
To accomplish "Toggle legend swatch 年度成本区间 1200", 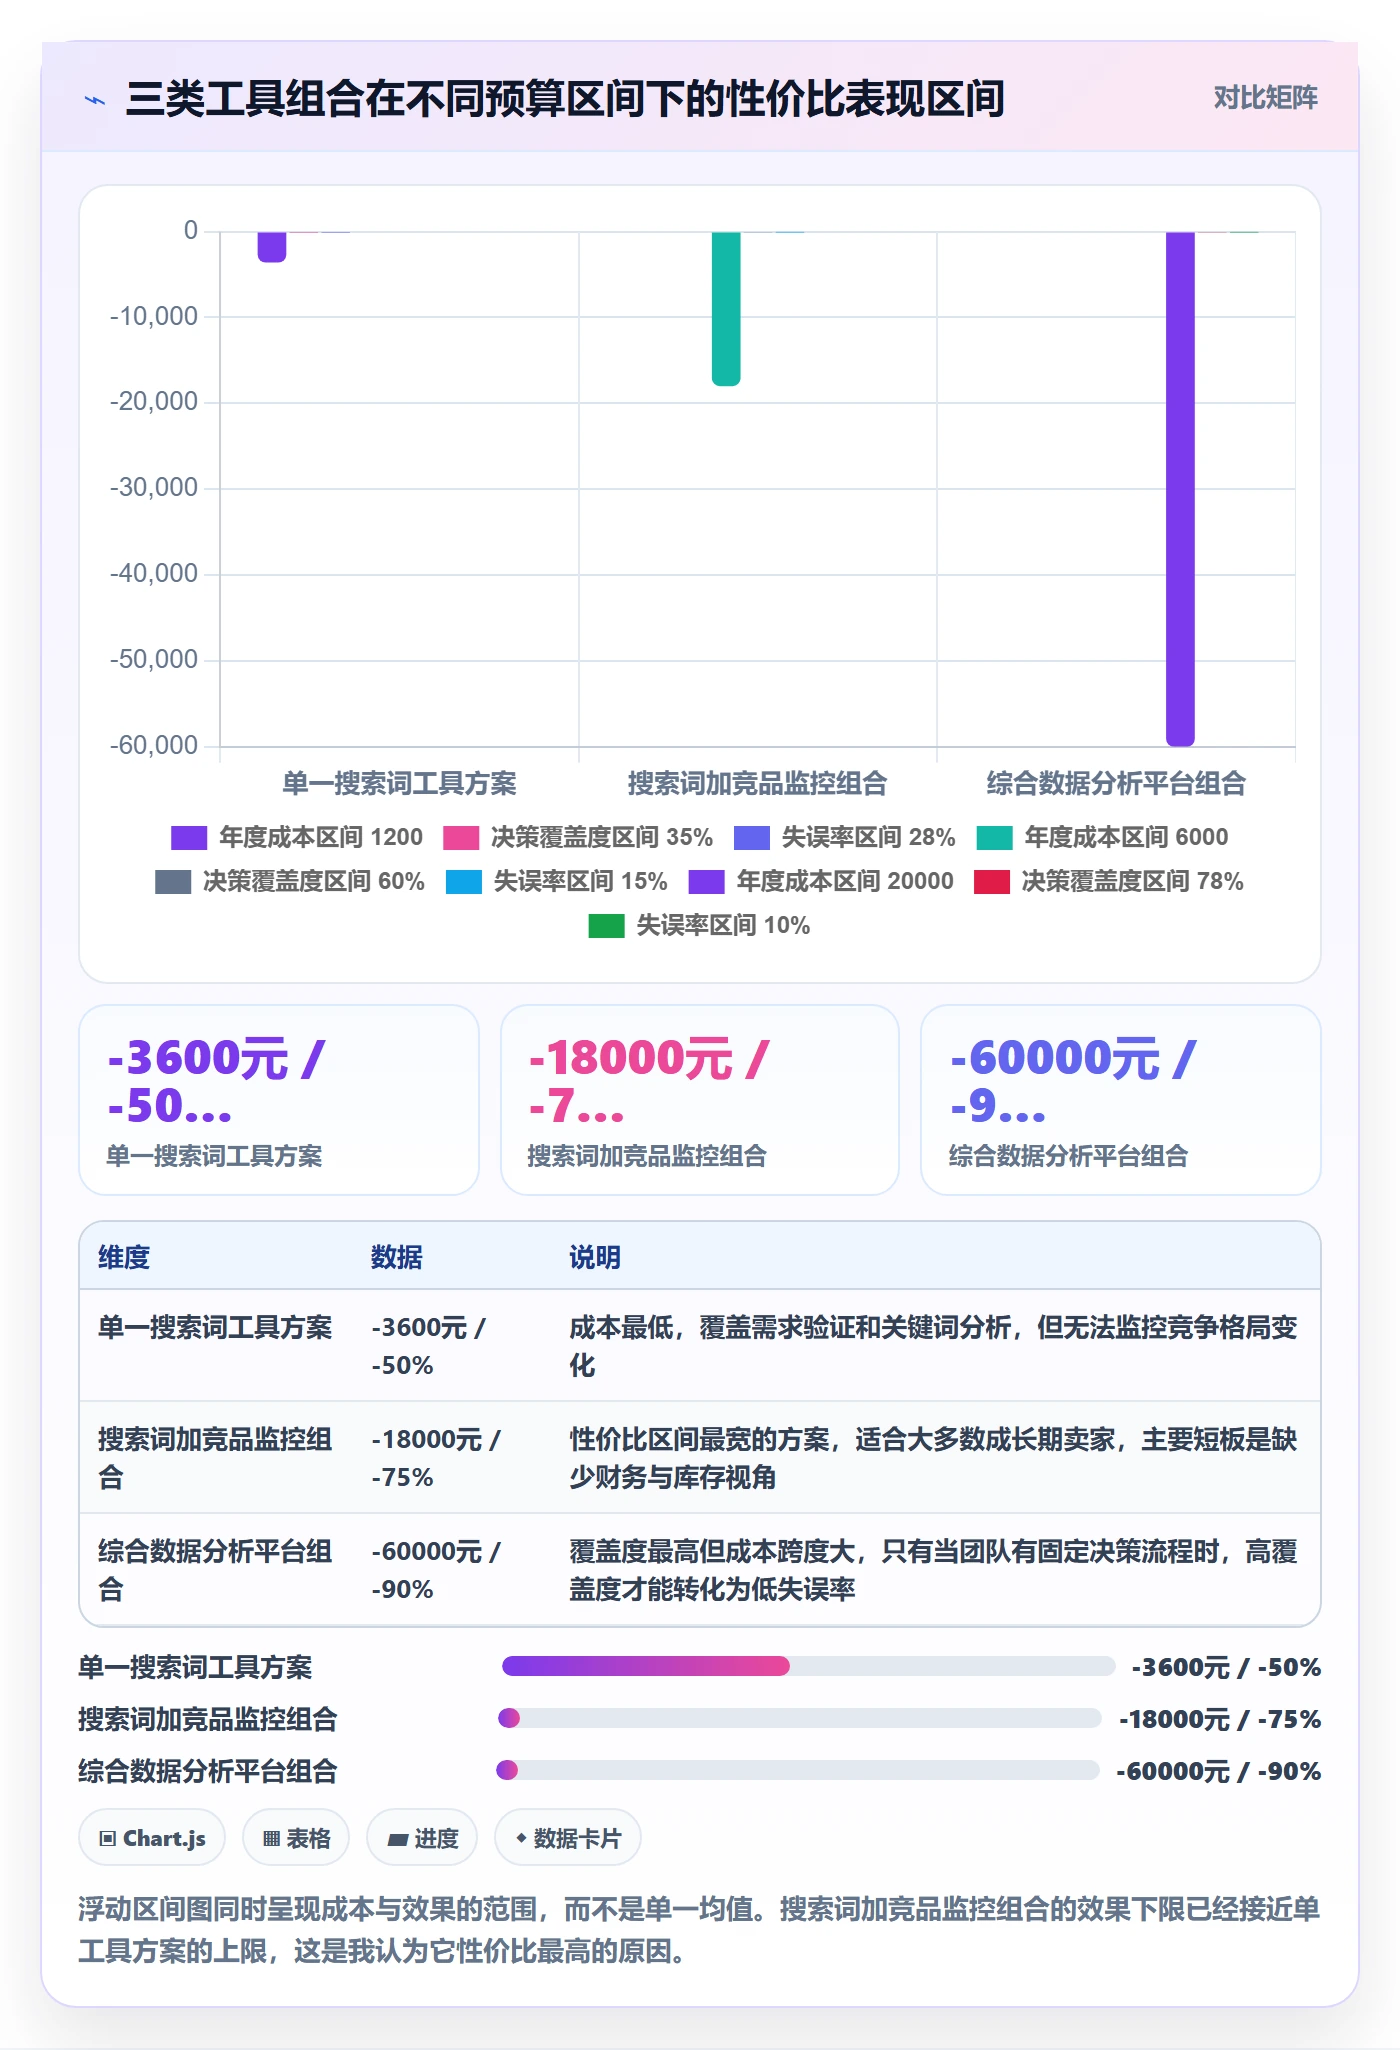I will click(189, 838).
